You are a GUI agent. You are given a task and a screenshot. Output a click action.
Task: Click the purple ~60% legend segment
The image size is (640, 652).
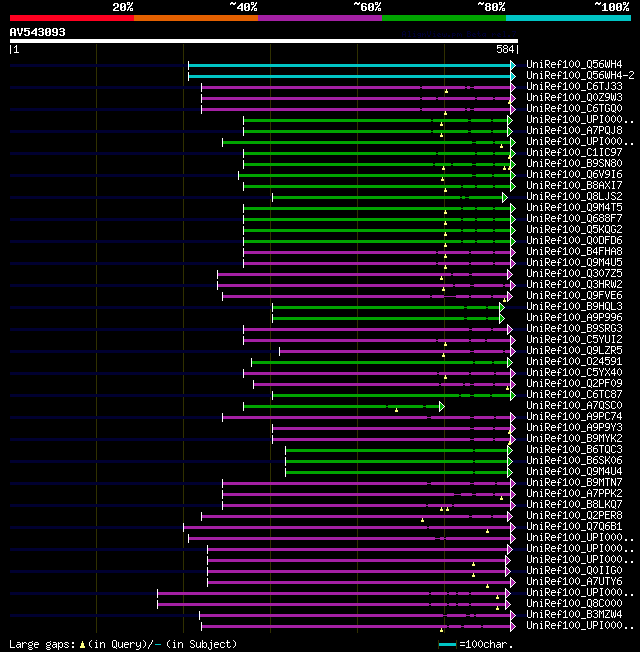pyautogui.click(x=320, y=18)
